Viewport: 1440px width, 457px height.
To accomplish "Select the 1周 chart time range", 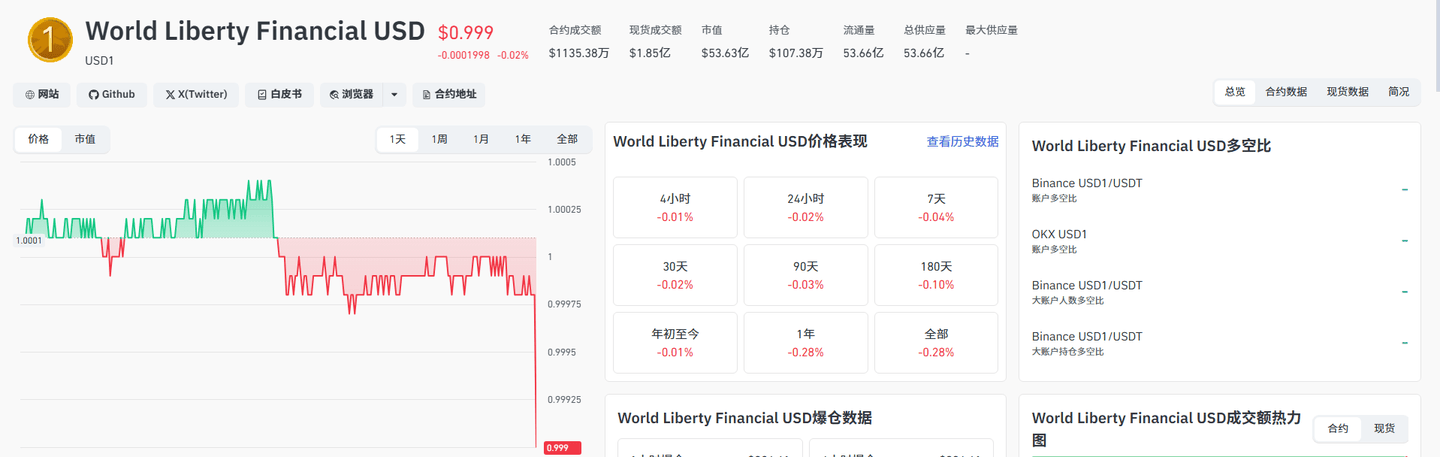I will (x=440, y=140).
